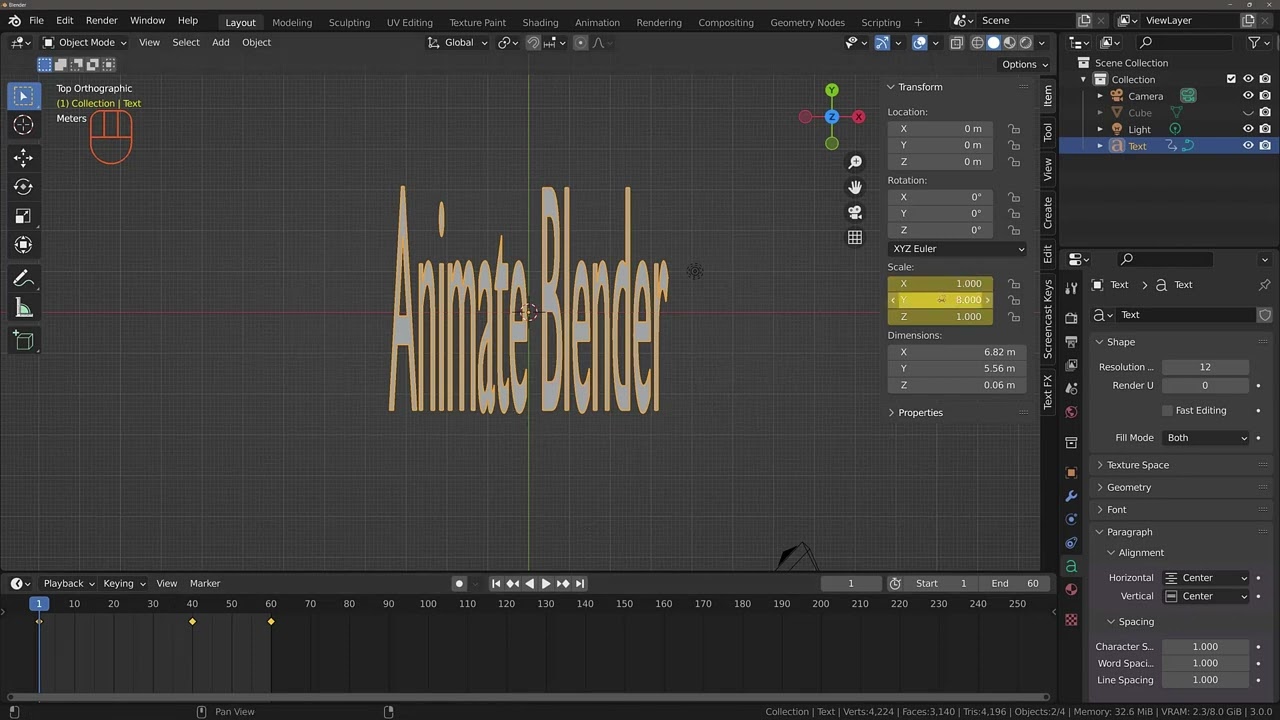Adjust the Y scale slider
1280x720 pixels.
coord(940,300)
